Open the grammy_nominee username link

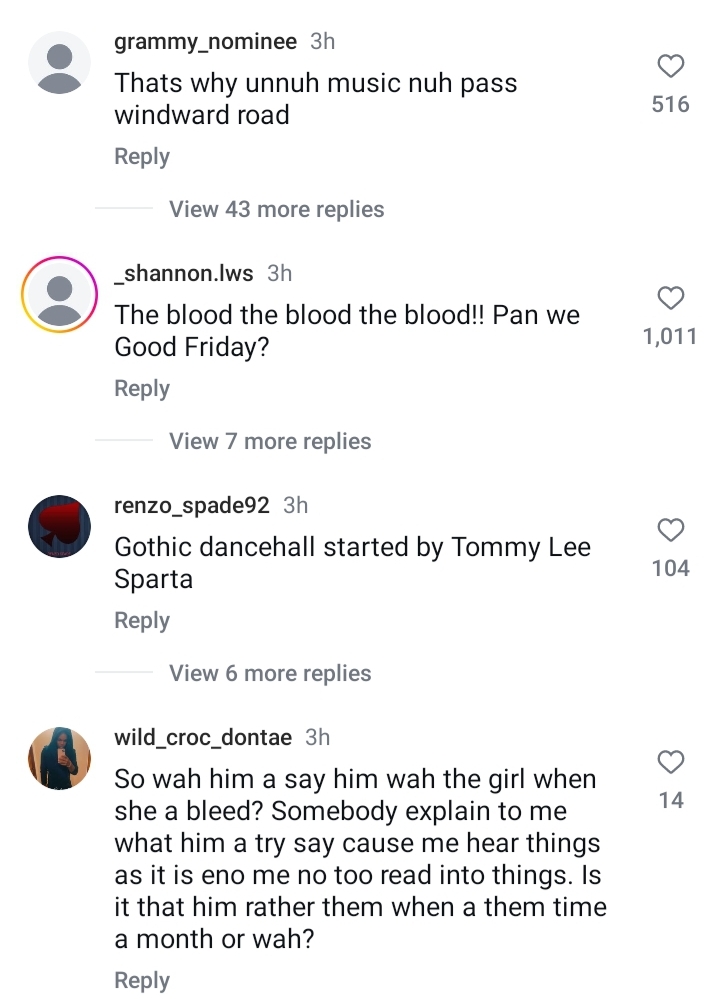pos(205,41)
